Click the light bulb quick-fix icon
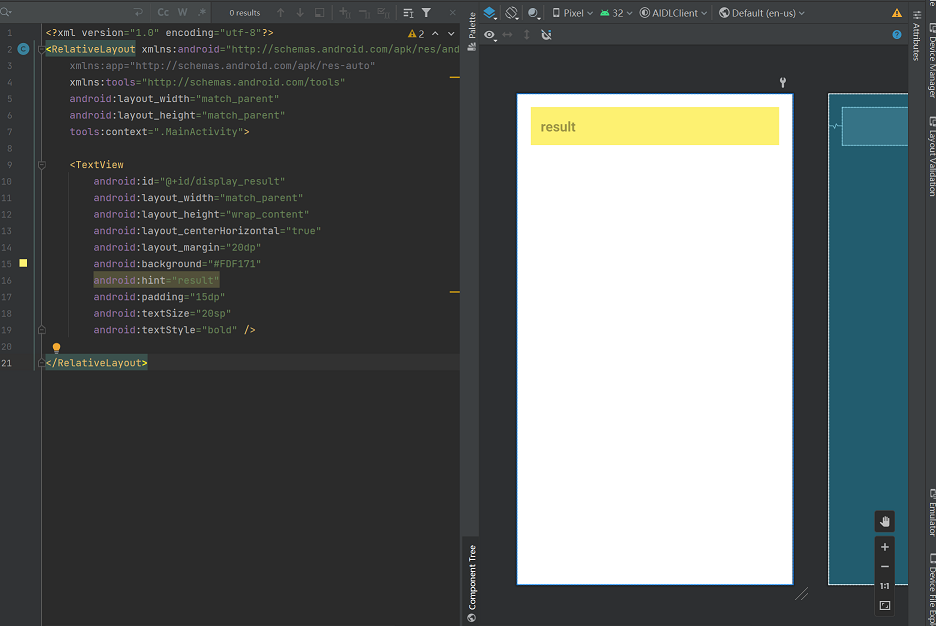Image resolution: width=936 pixels, height=626 pixels. [x=56, y=347]
